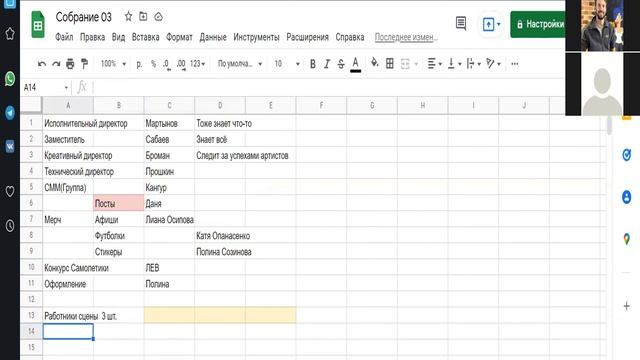
Task: Select the Конкурс Самопетики cell
Action: click(x=68, y=268)
